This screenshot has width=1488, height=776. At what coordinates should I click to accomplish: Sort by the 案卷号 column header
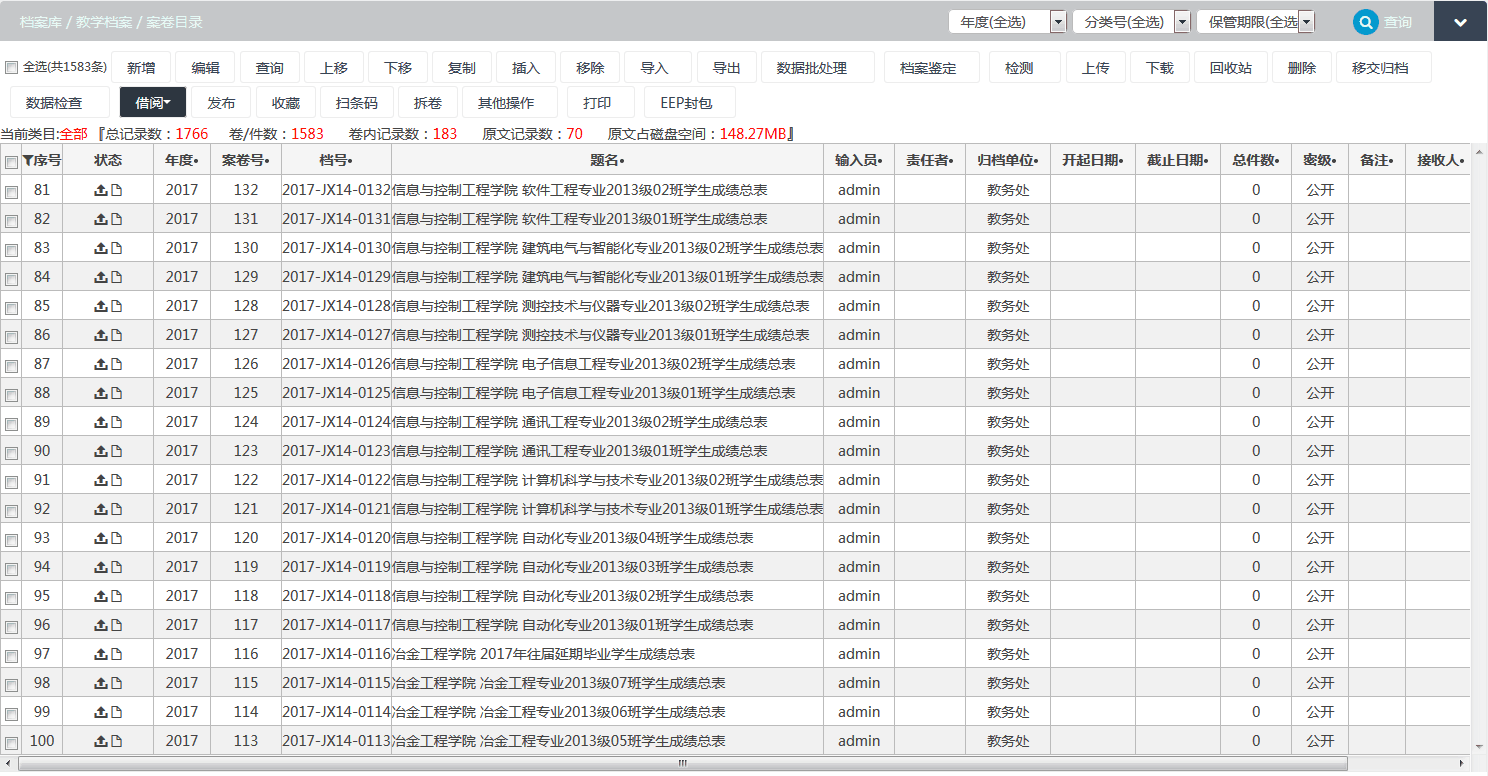tap(246, 160)
